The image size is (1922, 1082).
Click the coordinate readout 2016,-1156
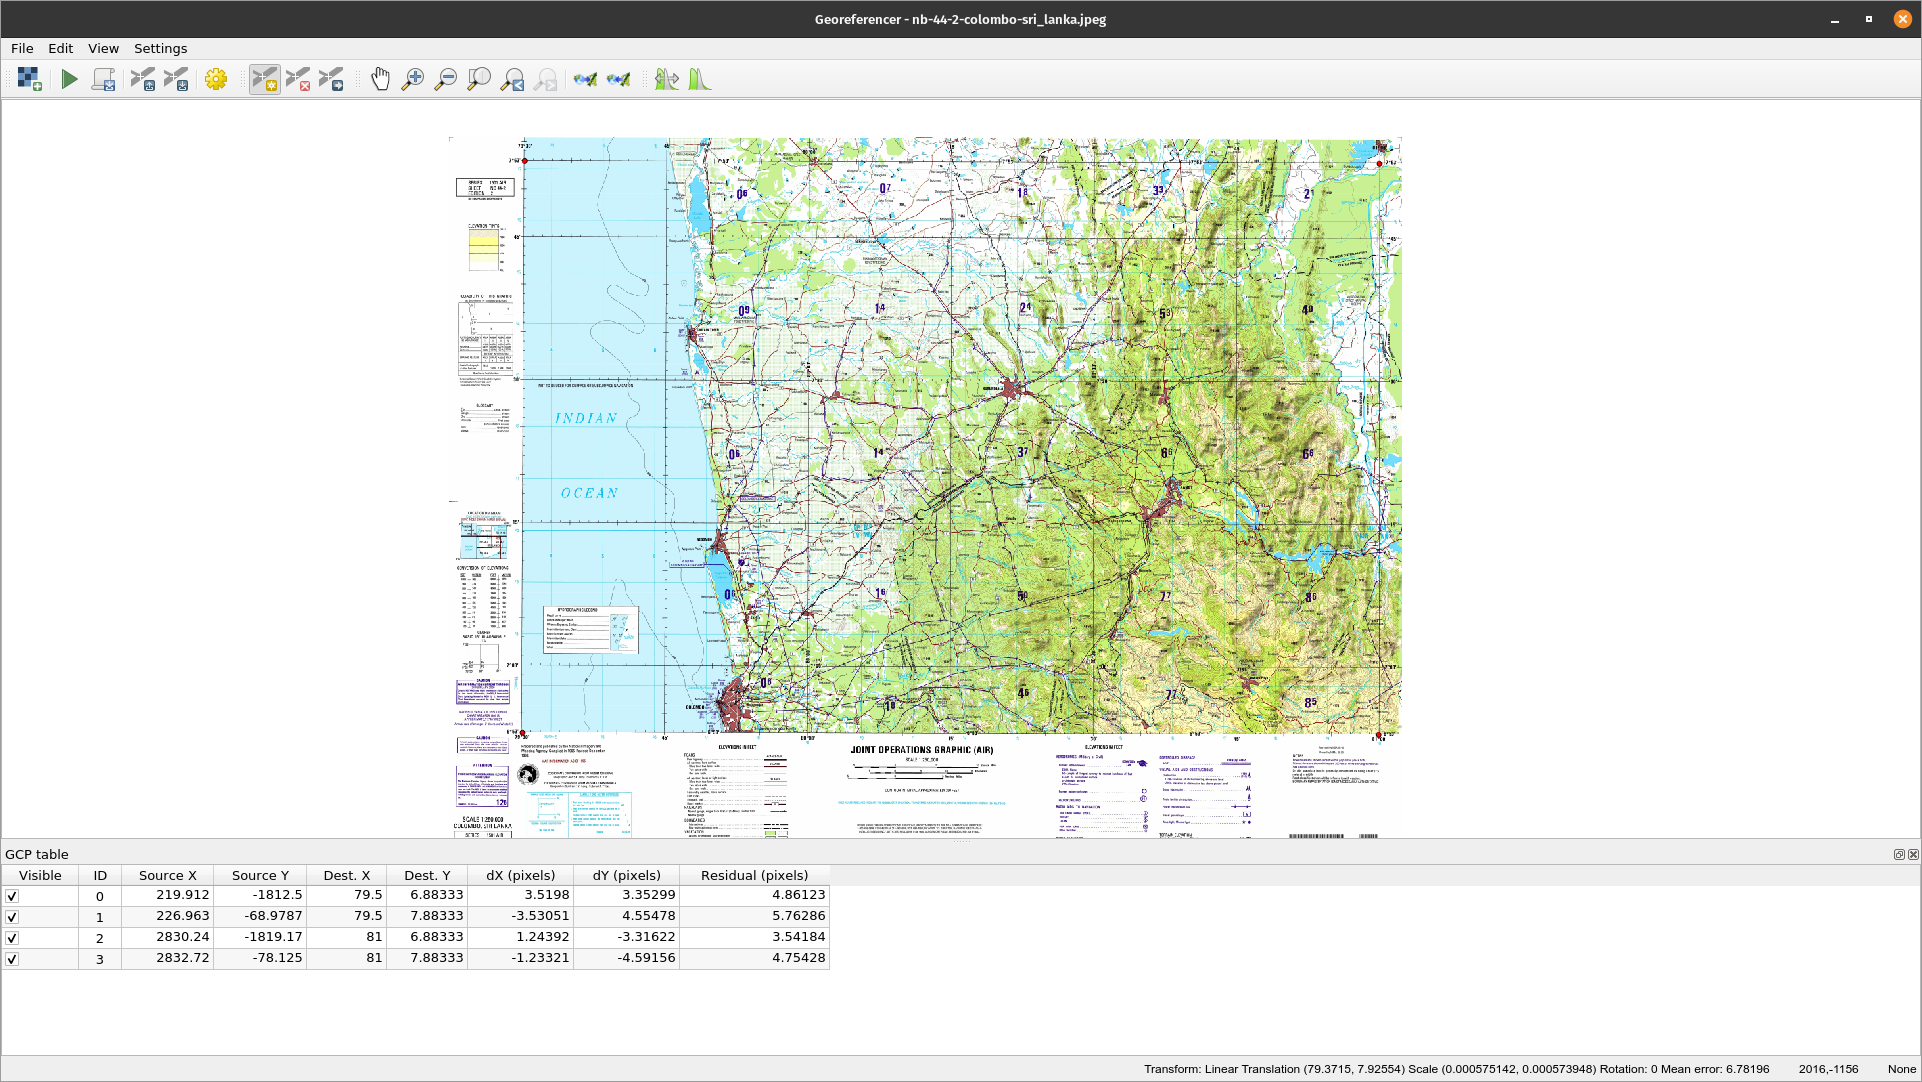[1828, 1069]
